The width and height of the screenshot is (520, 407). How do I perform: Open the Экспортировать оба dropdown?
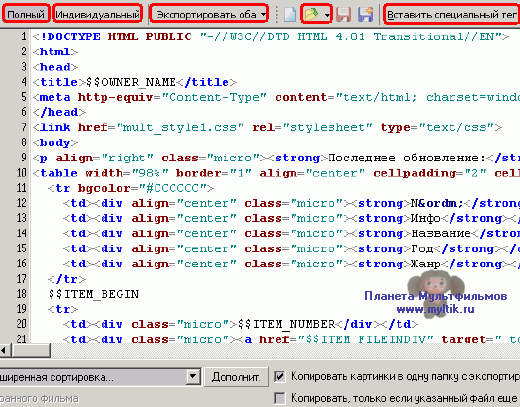click(x=209, y=14)
